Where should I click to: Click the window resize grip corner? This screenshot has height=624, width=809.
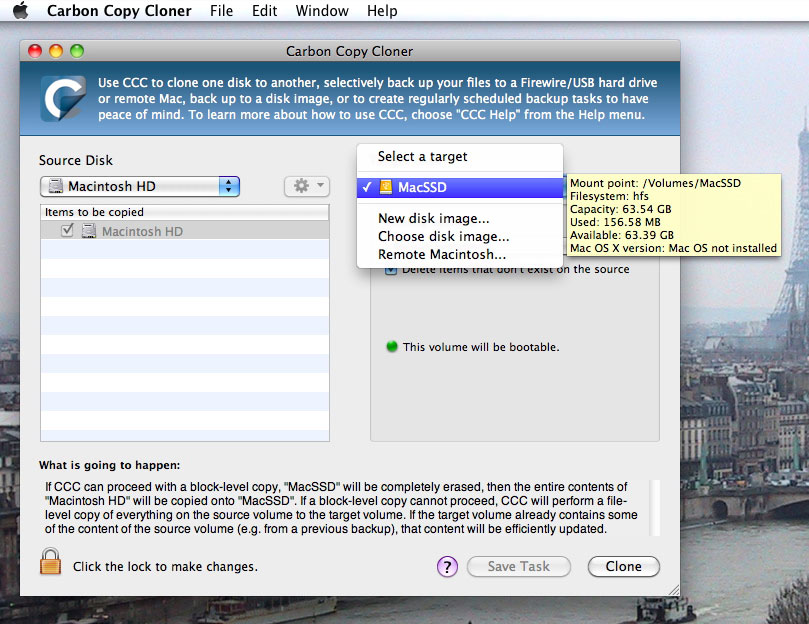673,590
